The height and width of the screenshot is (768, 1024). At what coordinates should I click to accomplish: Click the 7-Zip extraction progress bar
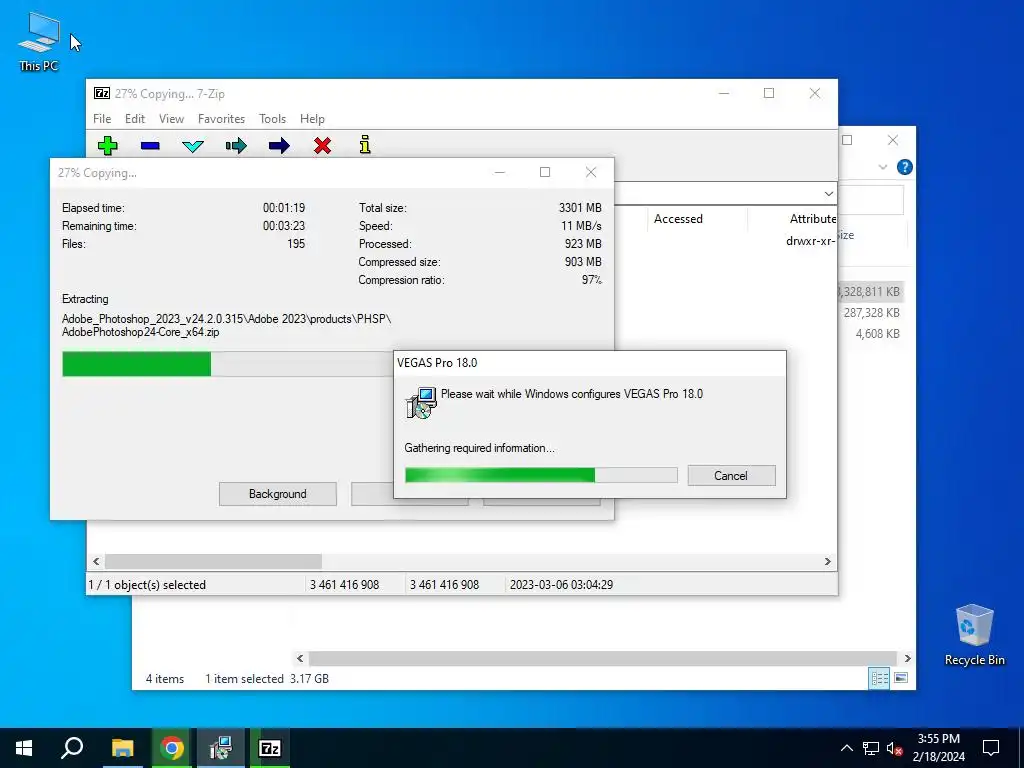click(227, 364)
